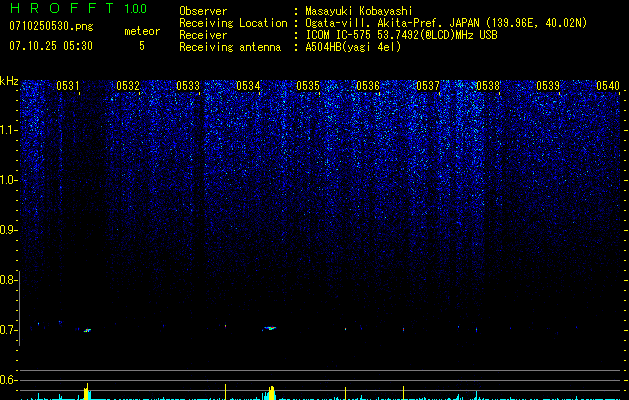Click the date 07.10.25 05:30
The image size is (629, 400).
[x=51, y=46]
